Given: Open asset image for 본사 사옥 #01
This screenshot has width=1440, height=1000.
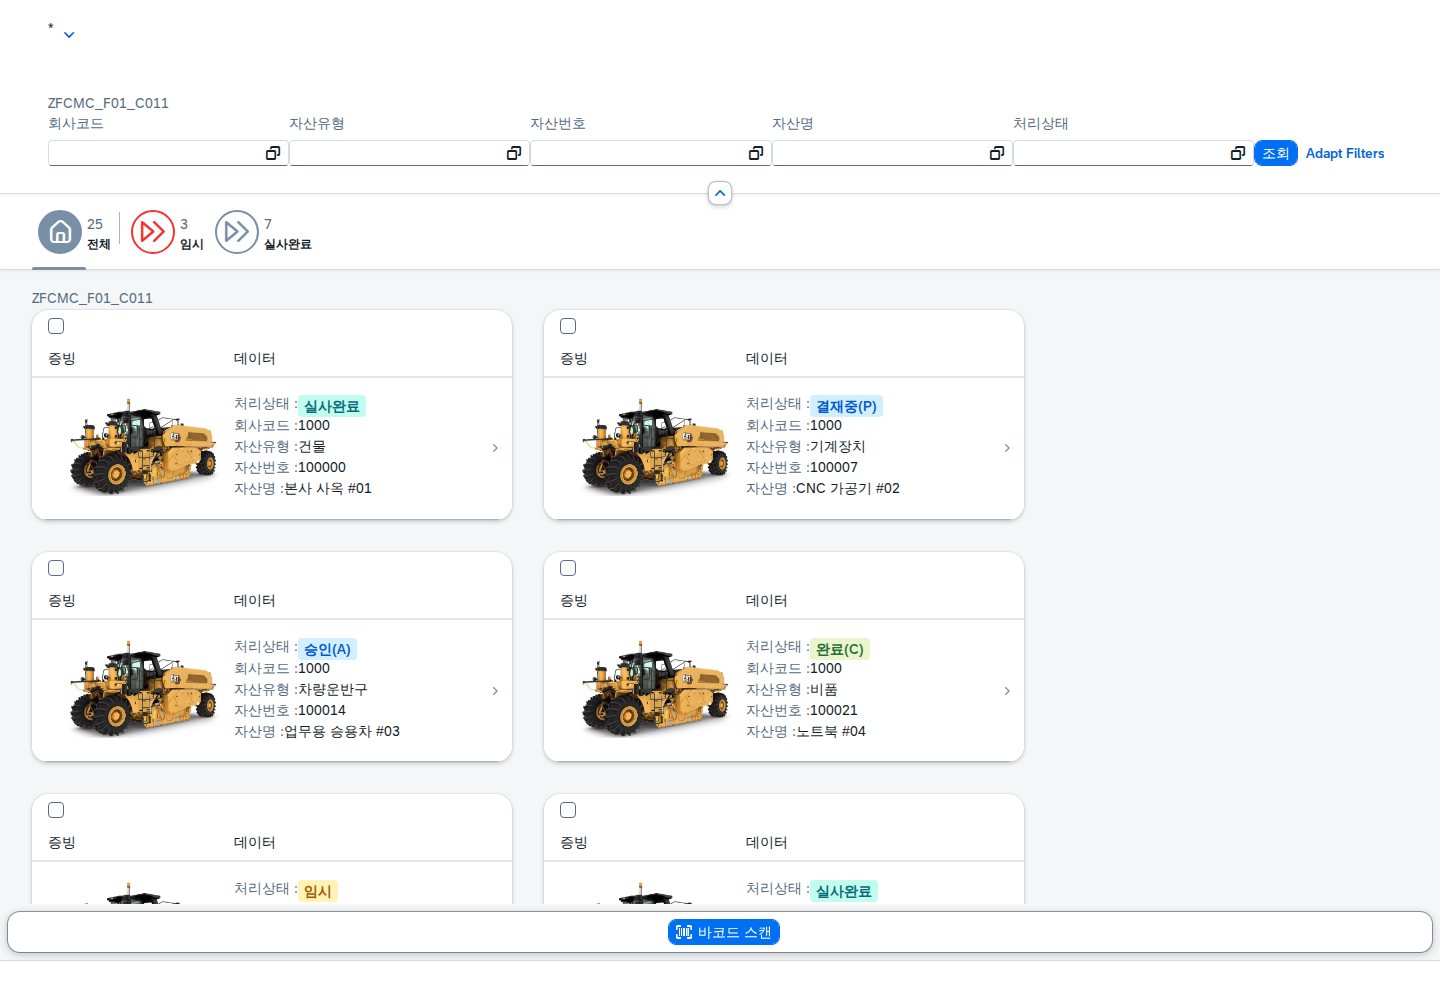Looking at the screenshot, I should point(143,447).
